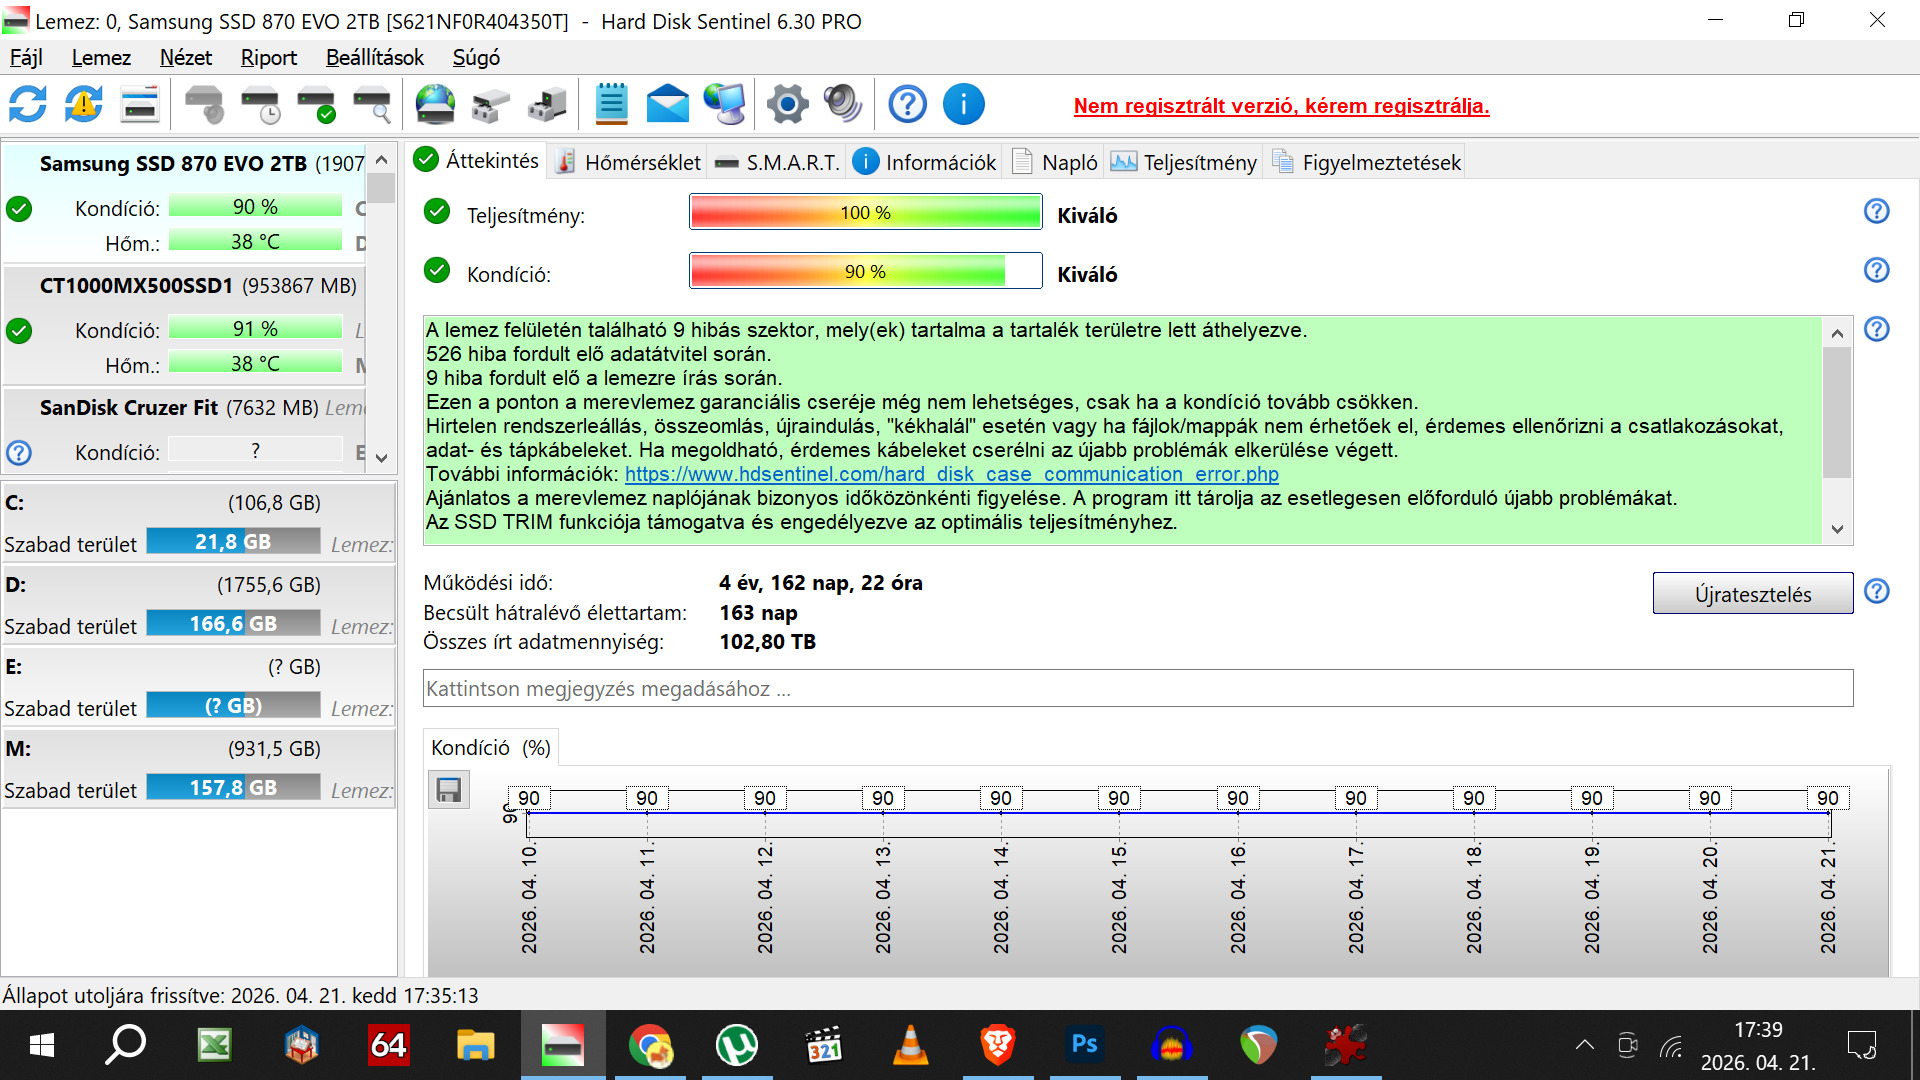Click the refresh with warning sign icon

click(x=84, y=104)
